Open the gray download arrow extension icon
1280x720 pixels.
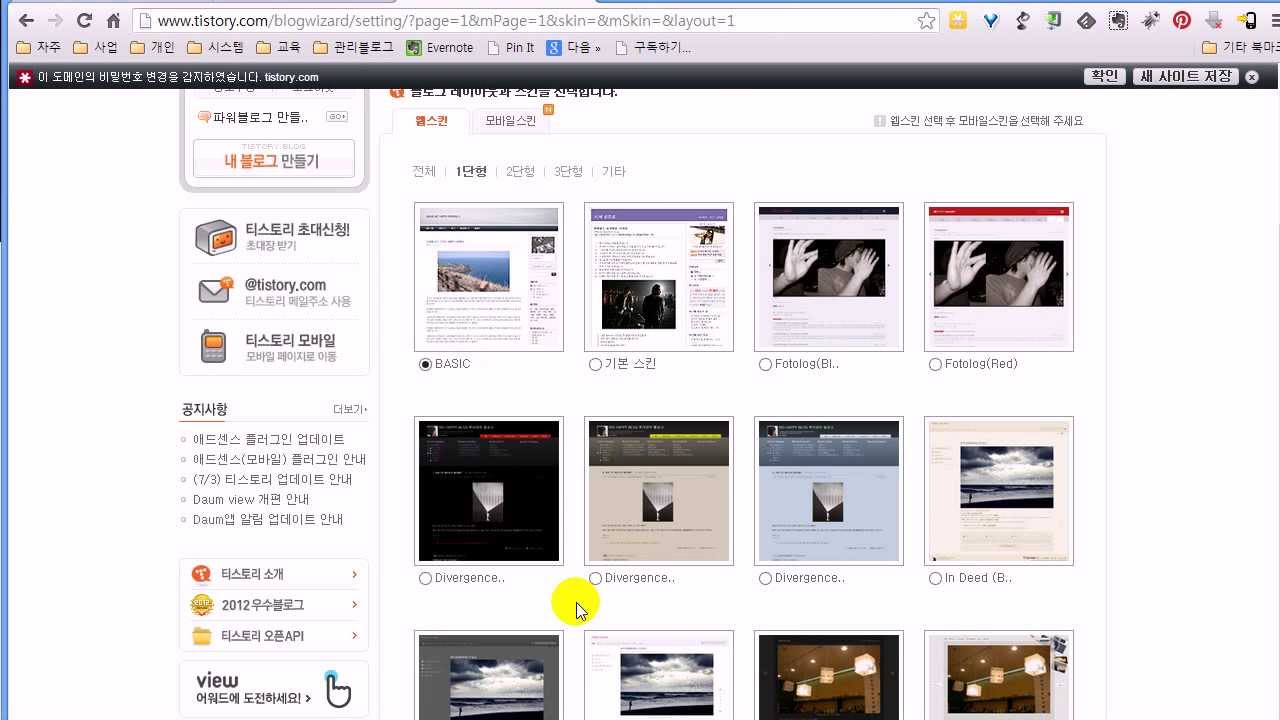(x=1214, y=20)
